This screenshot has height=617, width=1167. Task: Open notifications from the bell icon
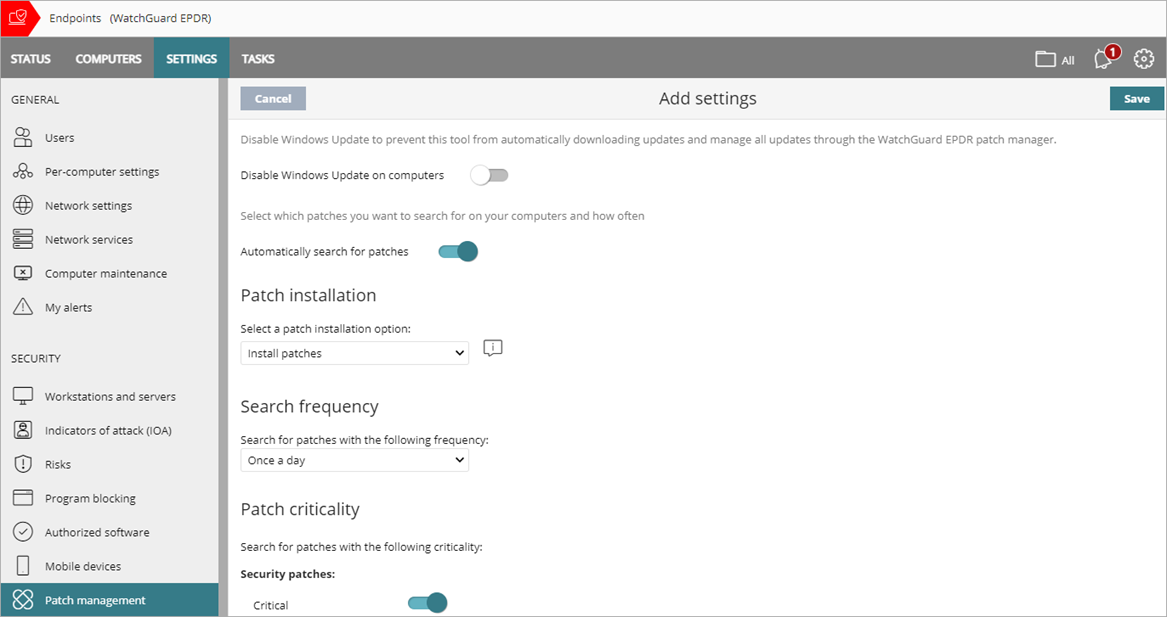point(1101,59)
